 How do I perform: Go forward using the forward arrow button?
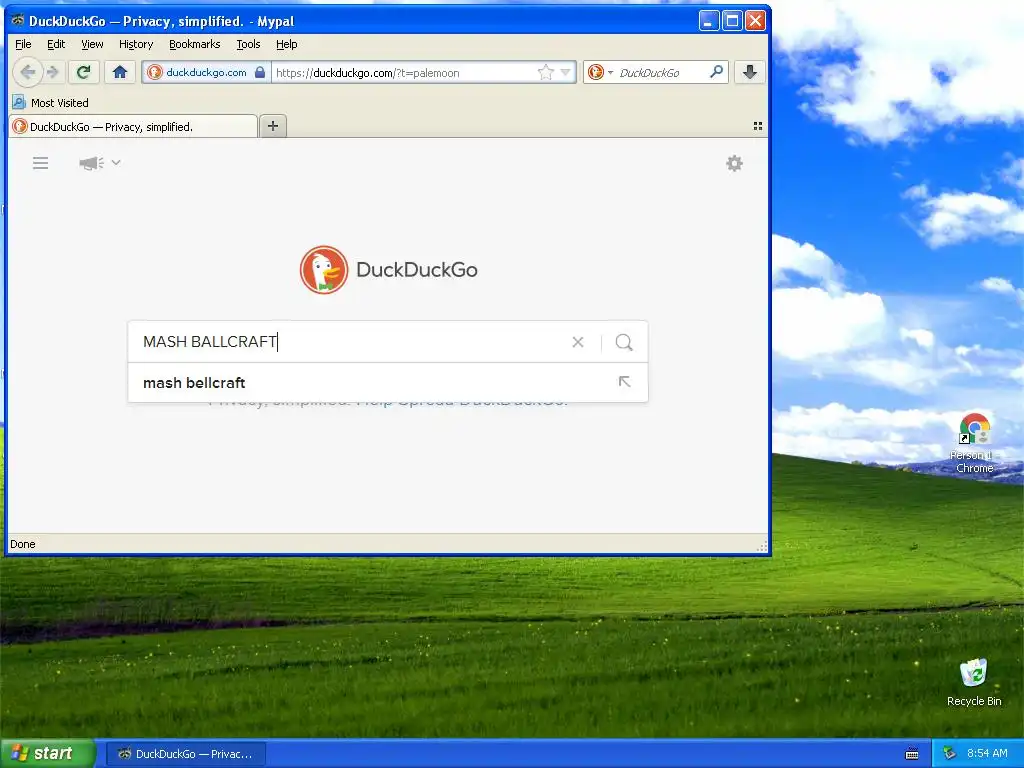click(53, 72)
